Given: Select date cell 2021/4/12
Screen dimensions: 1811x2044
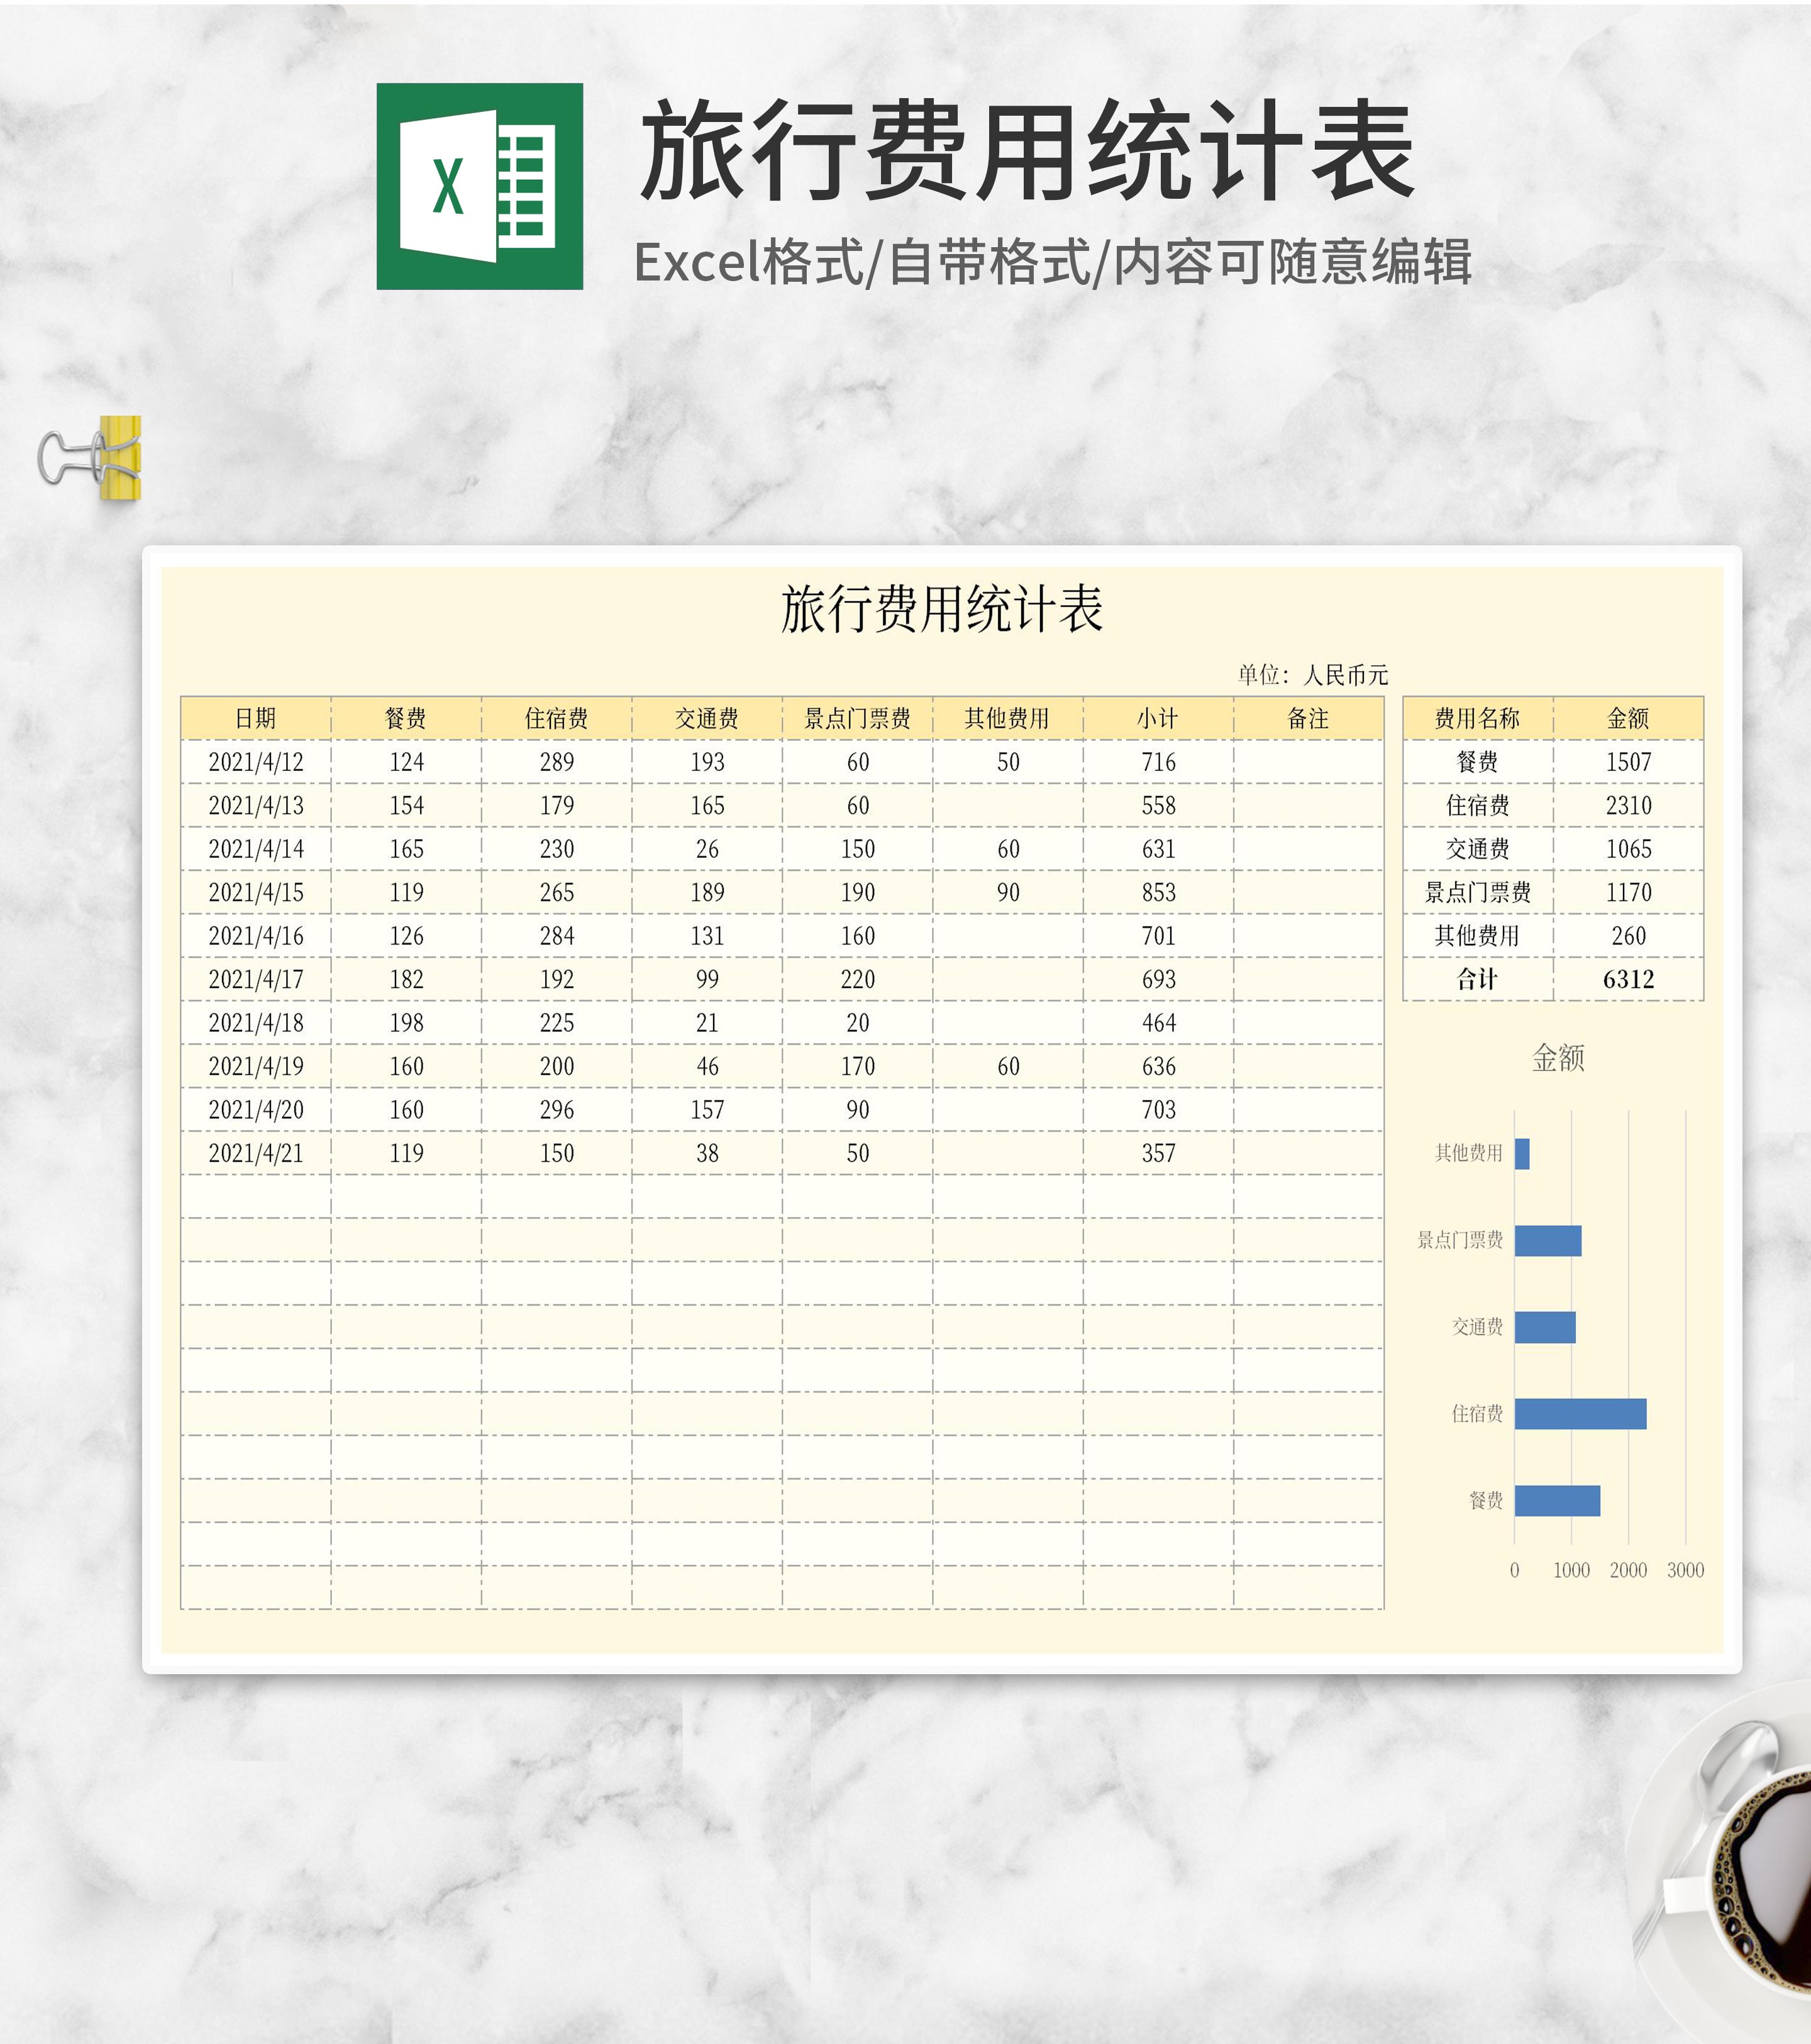Looking at the screenshot, I should pyautogui.click(x=255, y=762).
